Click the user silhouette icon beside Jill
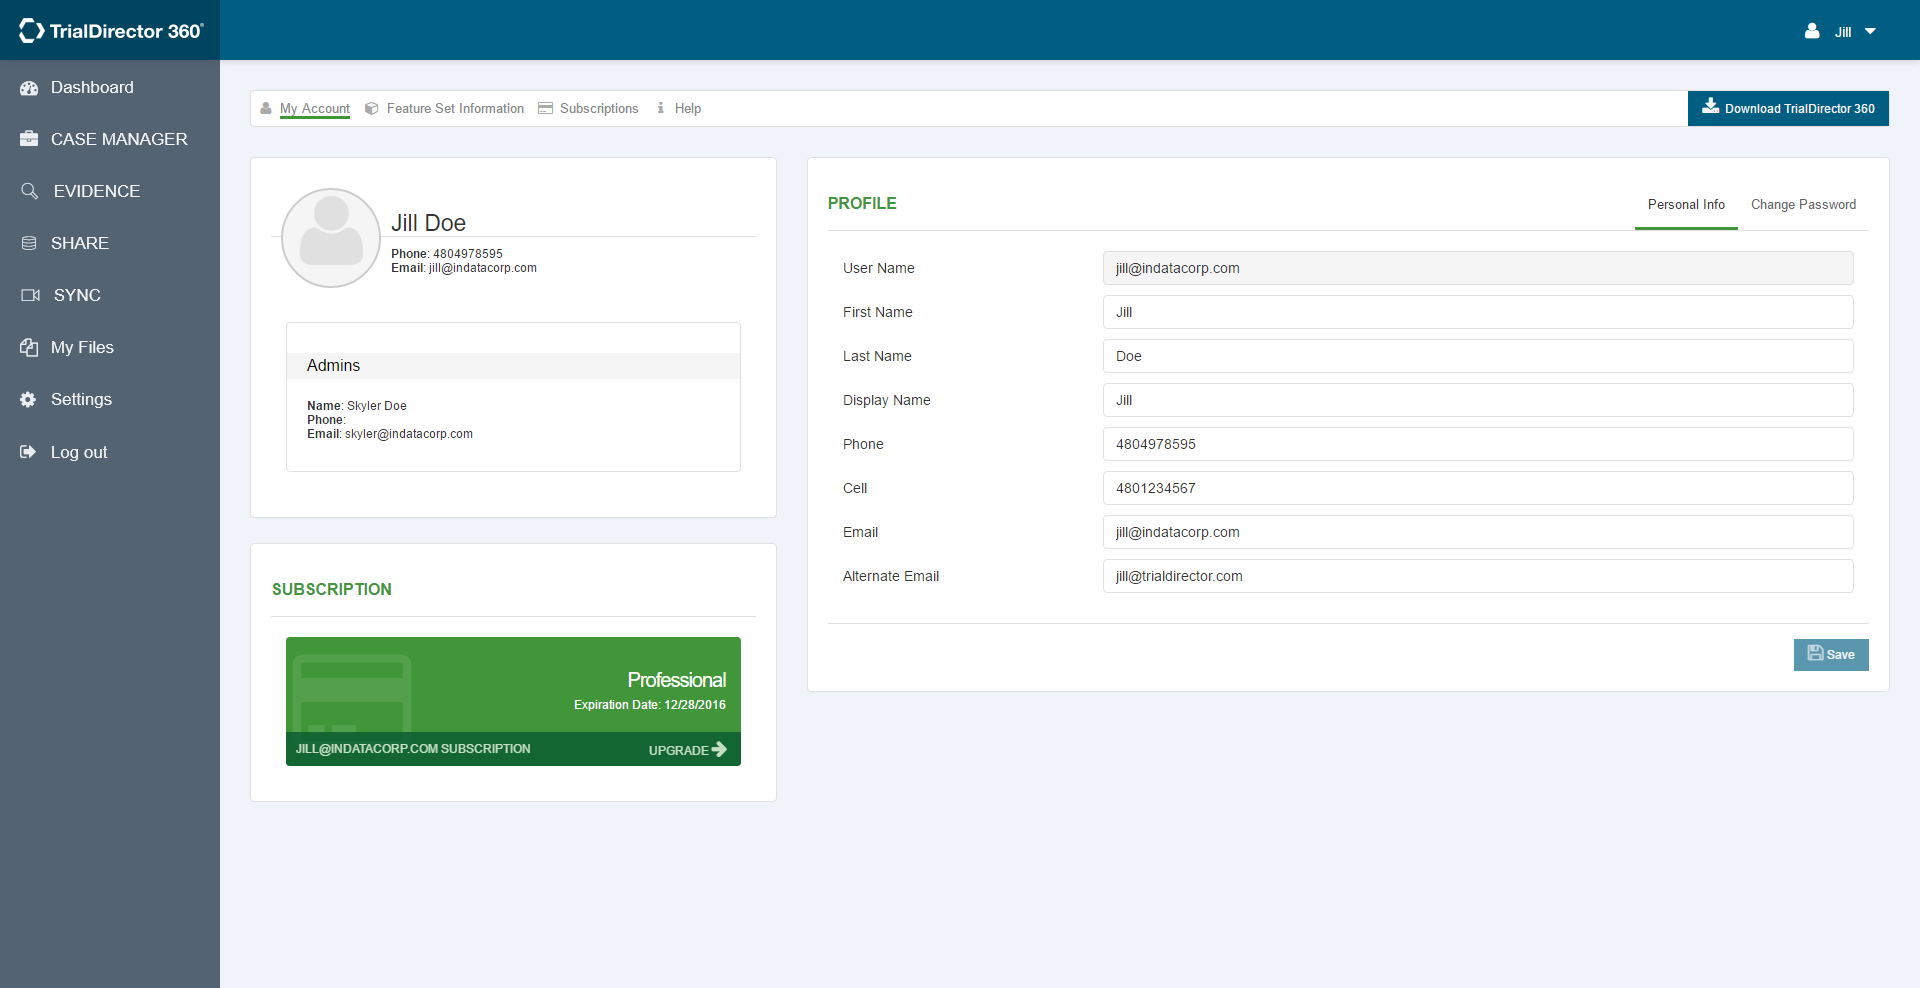1920x988 pixels. 1812,31
